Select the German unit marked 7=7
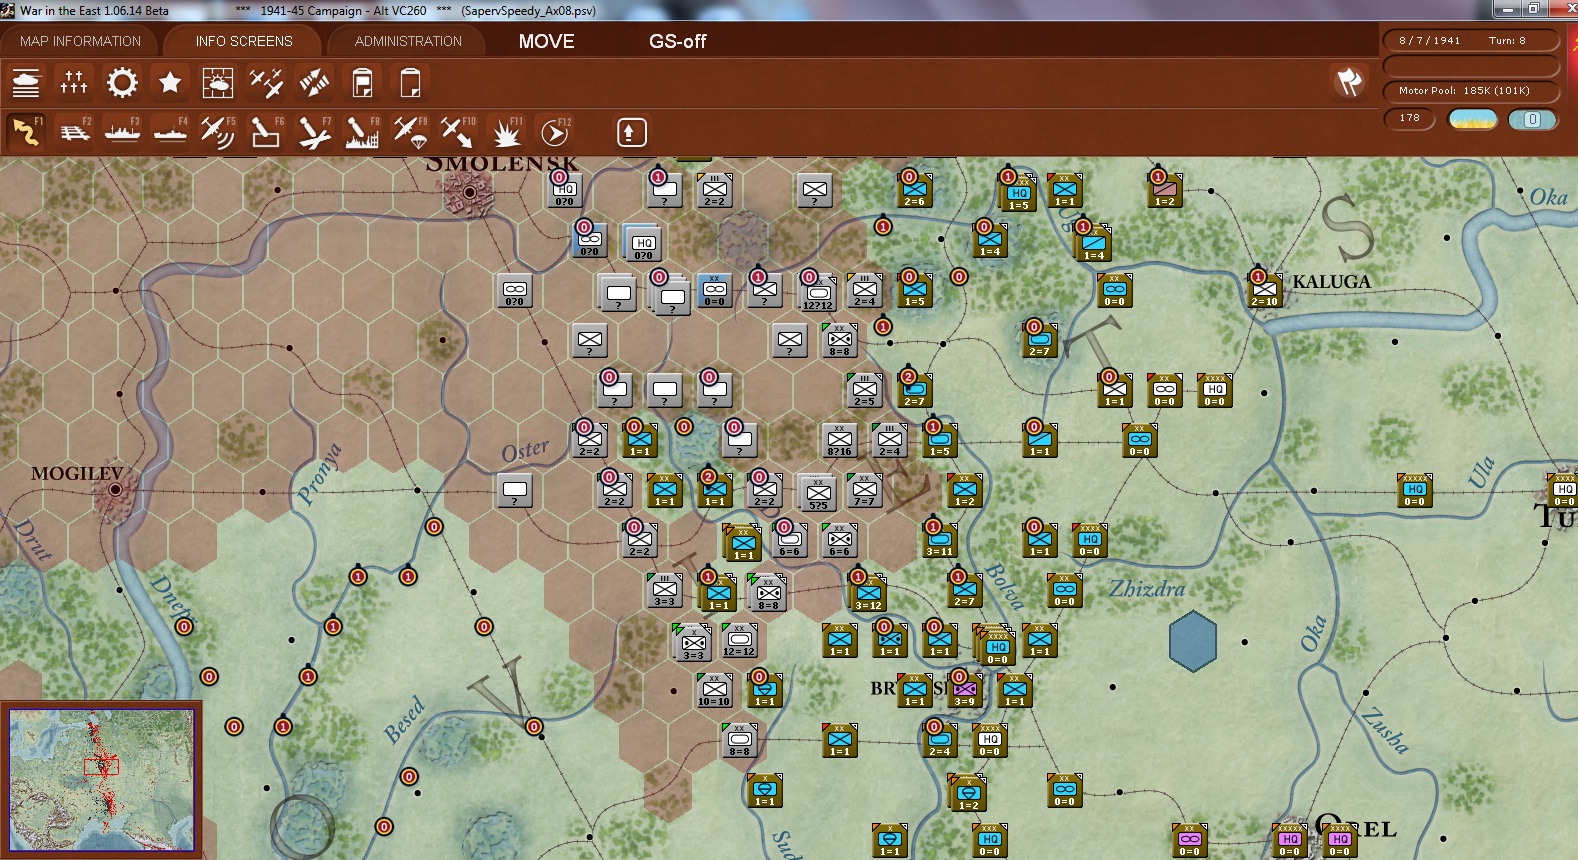The width and height of the screenshot is (1578, 860). click(865, 490)
